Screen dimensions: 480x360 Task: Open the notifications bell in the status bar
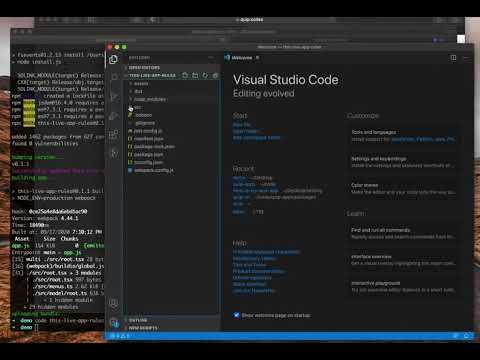[x=466, y=336]
